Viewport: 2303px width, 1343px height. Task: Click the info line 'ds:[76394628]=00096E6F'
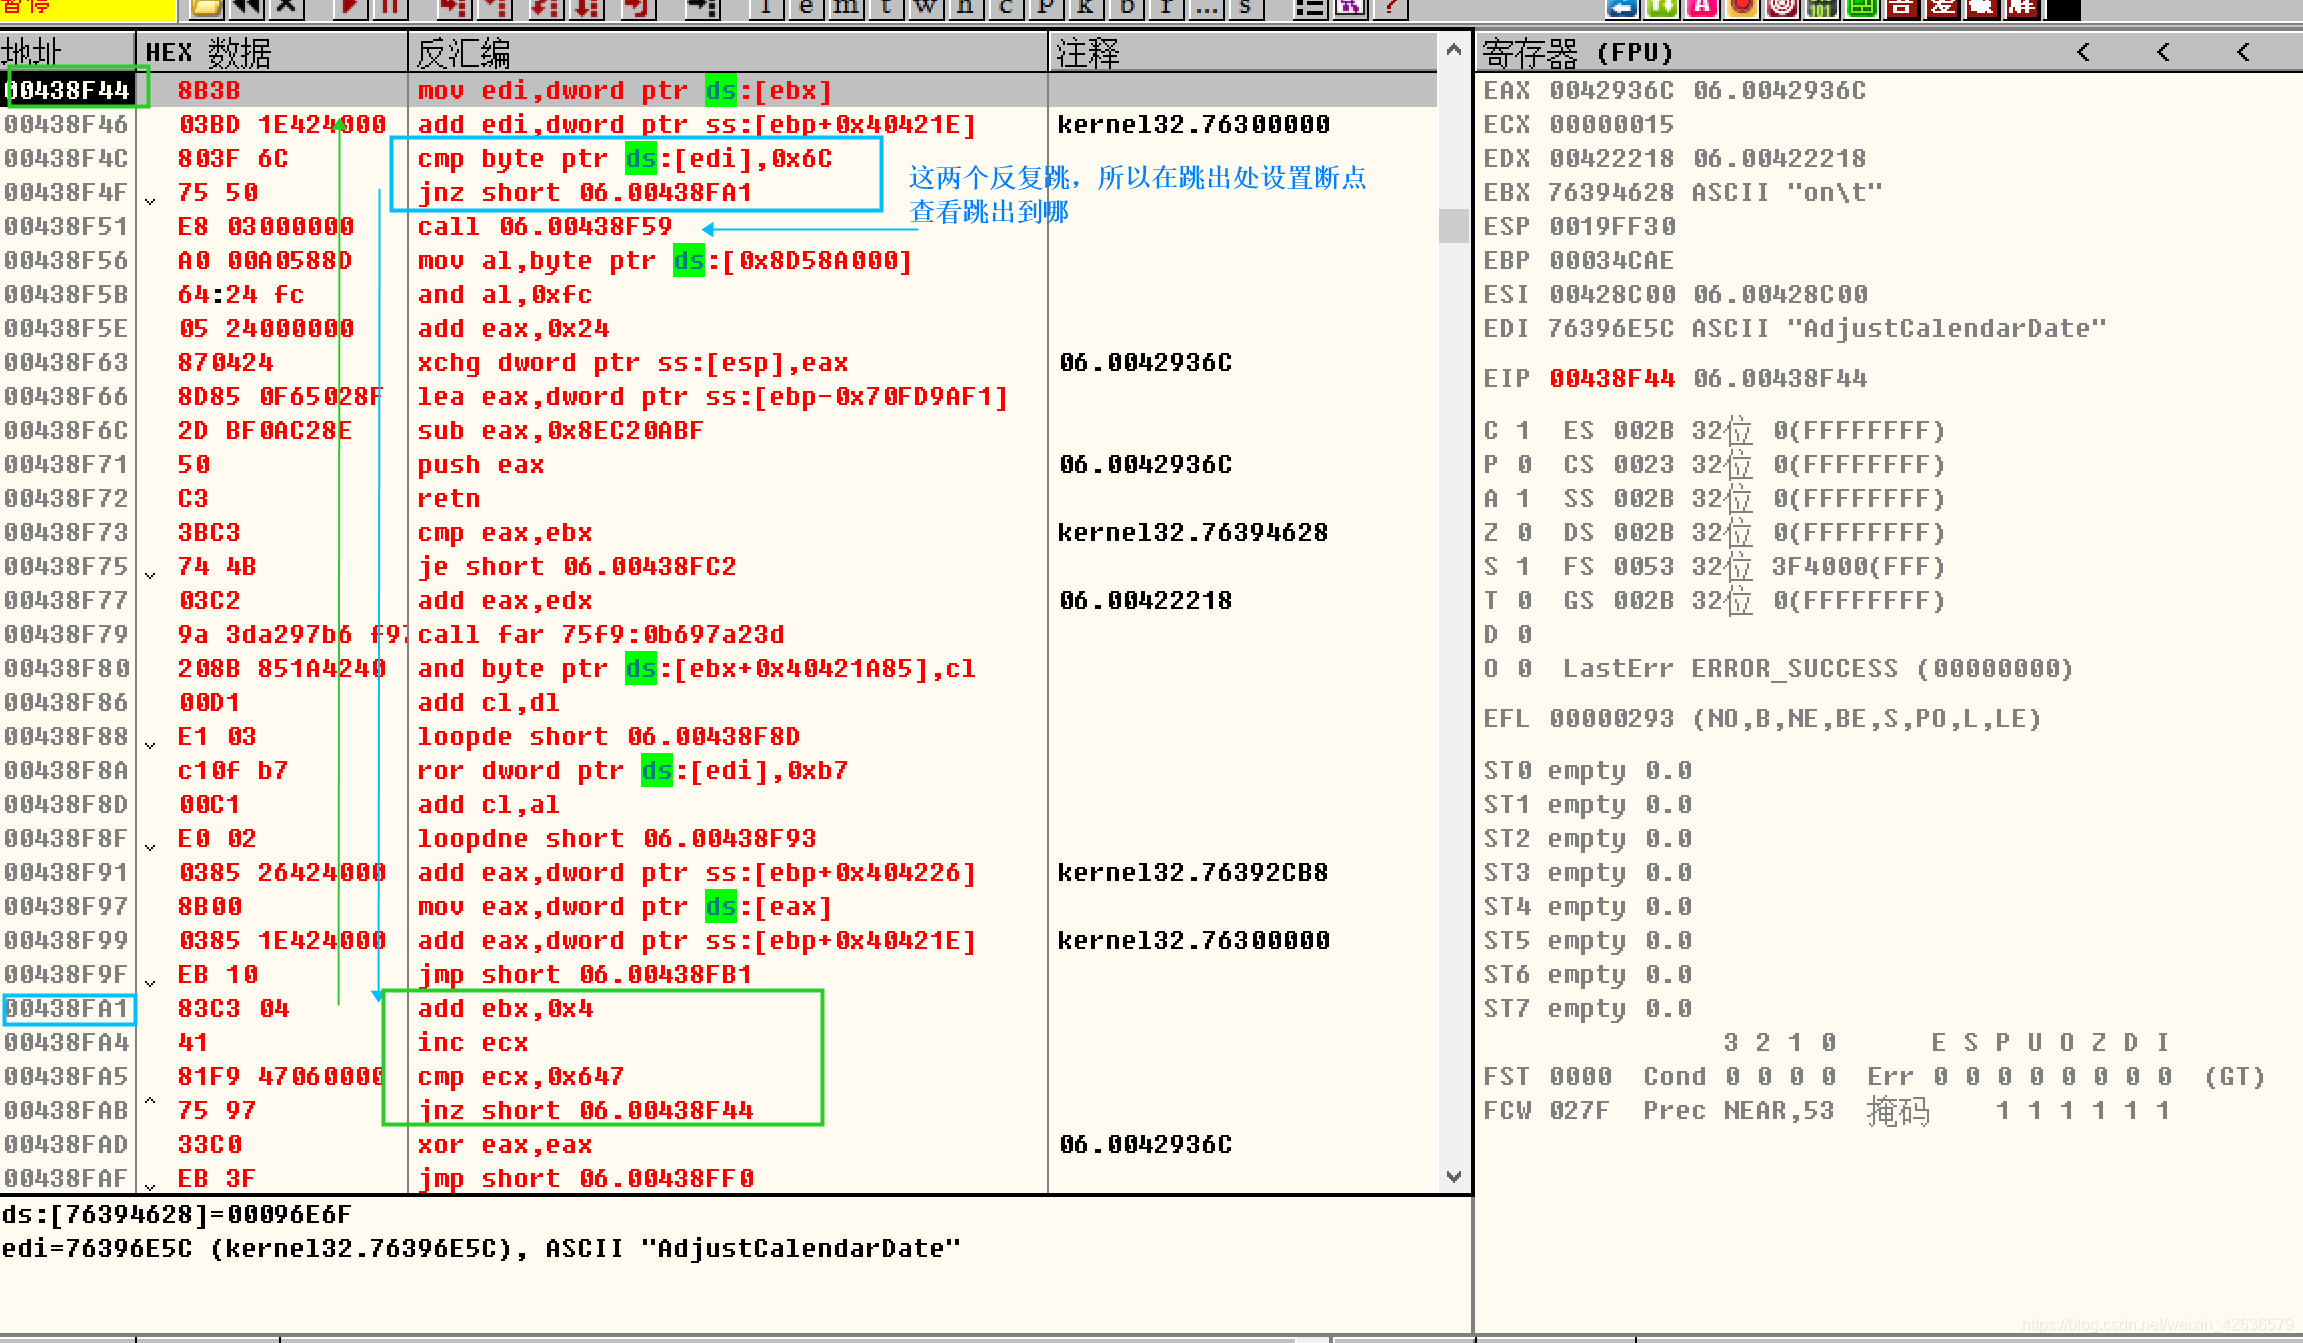pyautogui.click(x=177, y=1215)
